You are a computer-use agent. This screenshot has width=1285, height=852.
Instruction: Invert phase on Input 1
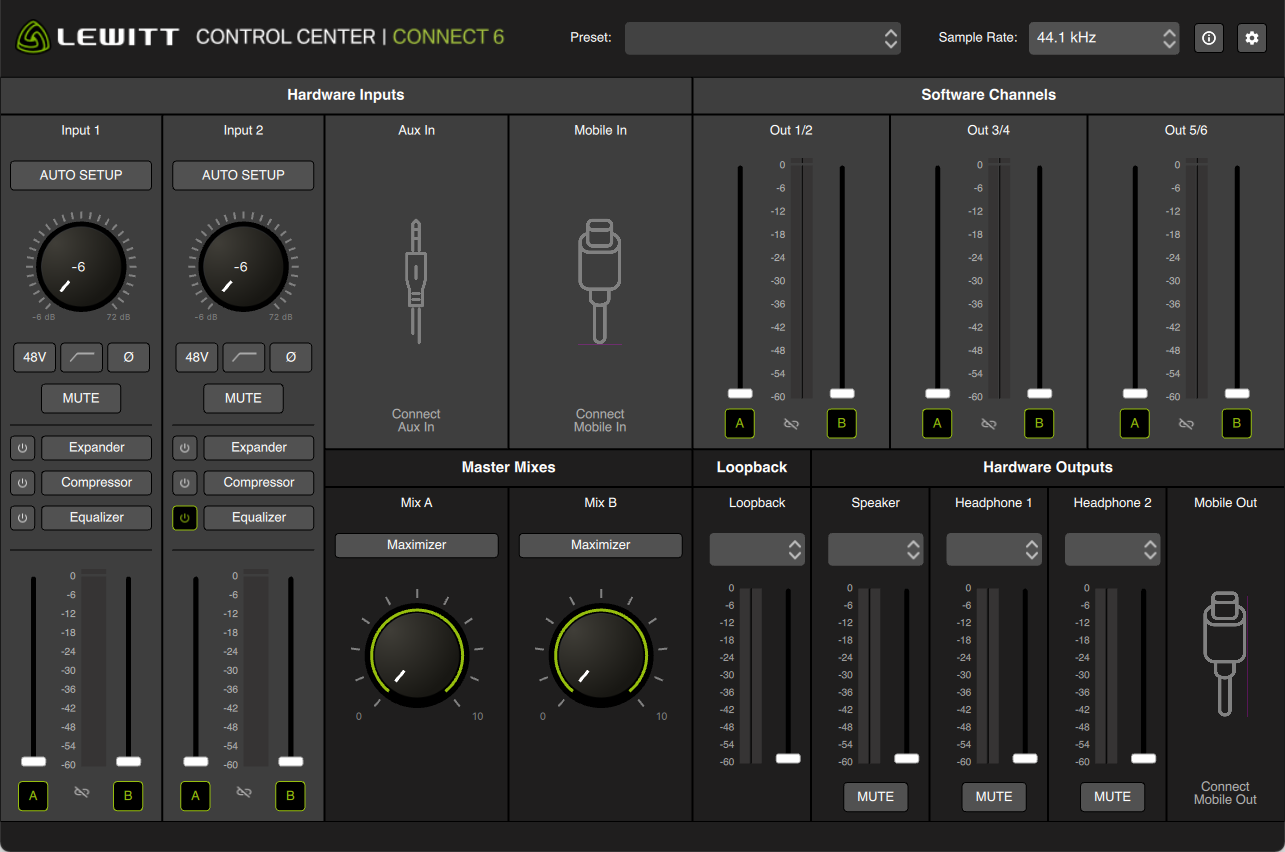[129, 357]
